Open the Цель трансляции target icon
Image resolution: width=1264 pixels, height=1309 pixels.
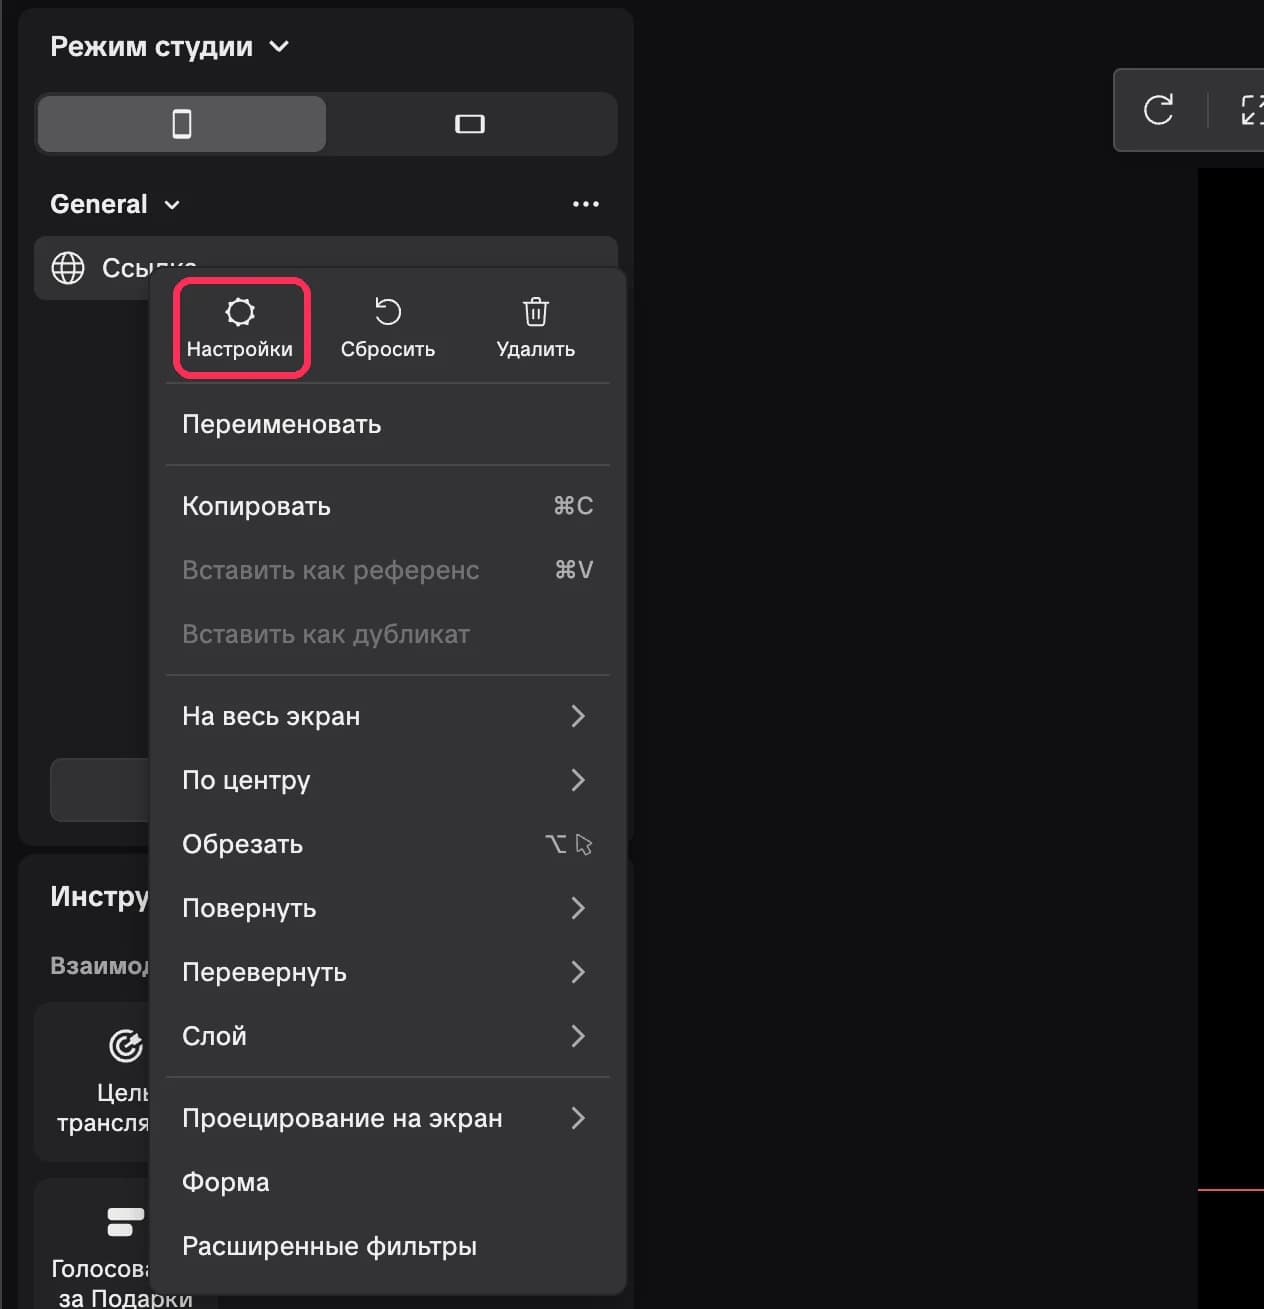(125, 1046)
